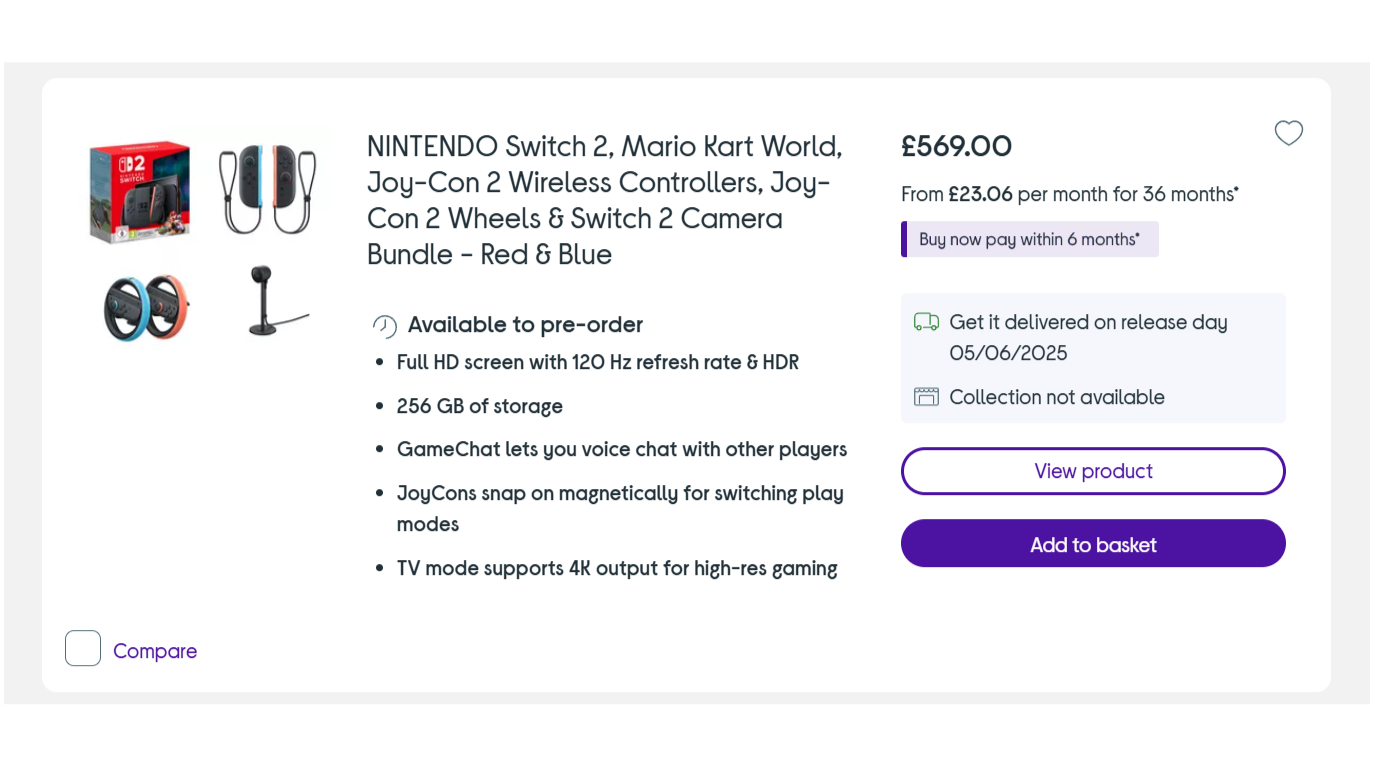This screenshot has width=1376, height=768.
Task: Open the Joy-Con 2 controllers image
Action: coord(267,189)
